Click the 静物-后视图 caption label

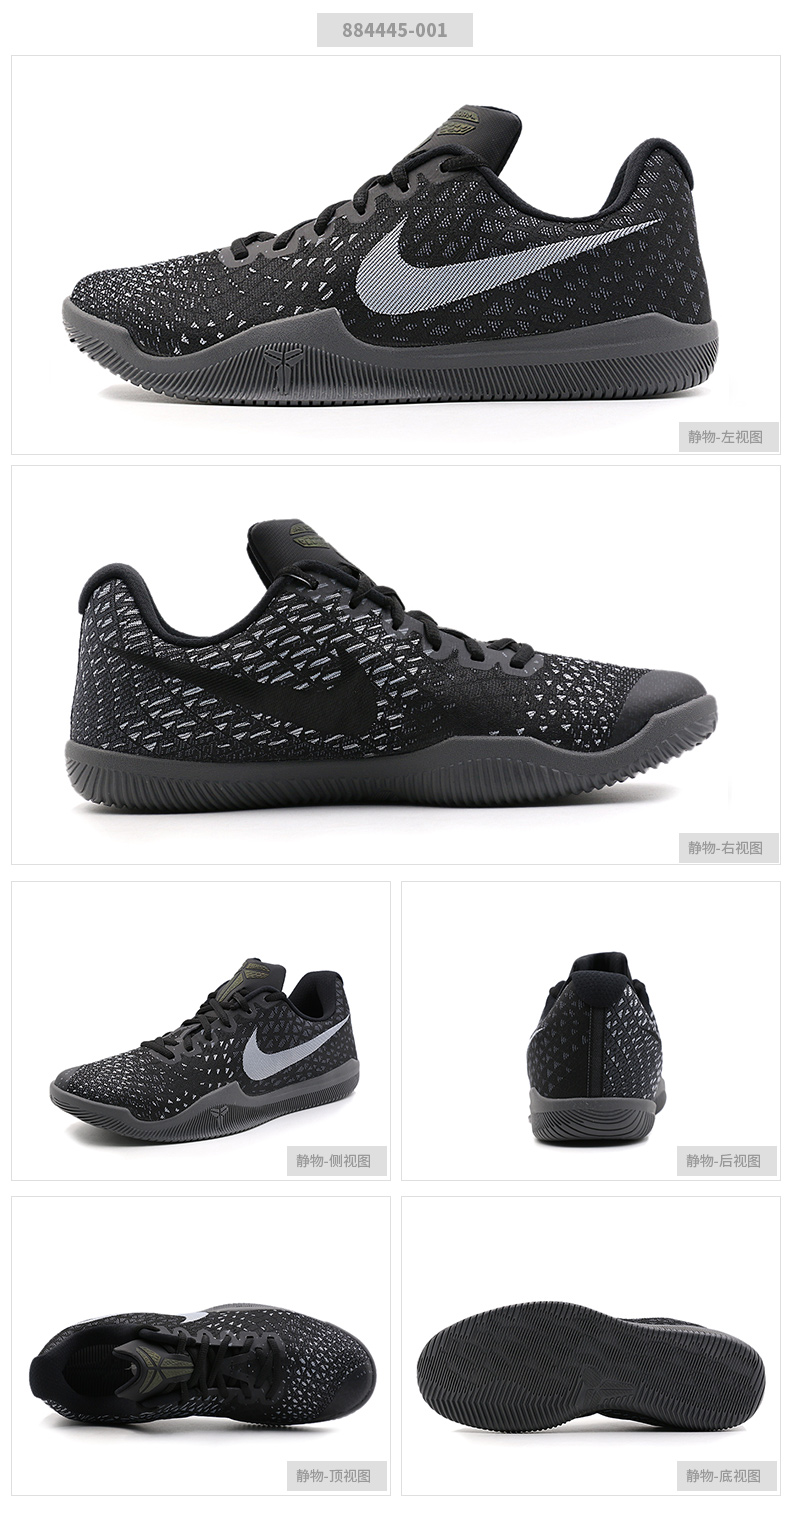coord(726,1161)
